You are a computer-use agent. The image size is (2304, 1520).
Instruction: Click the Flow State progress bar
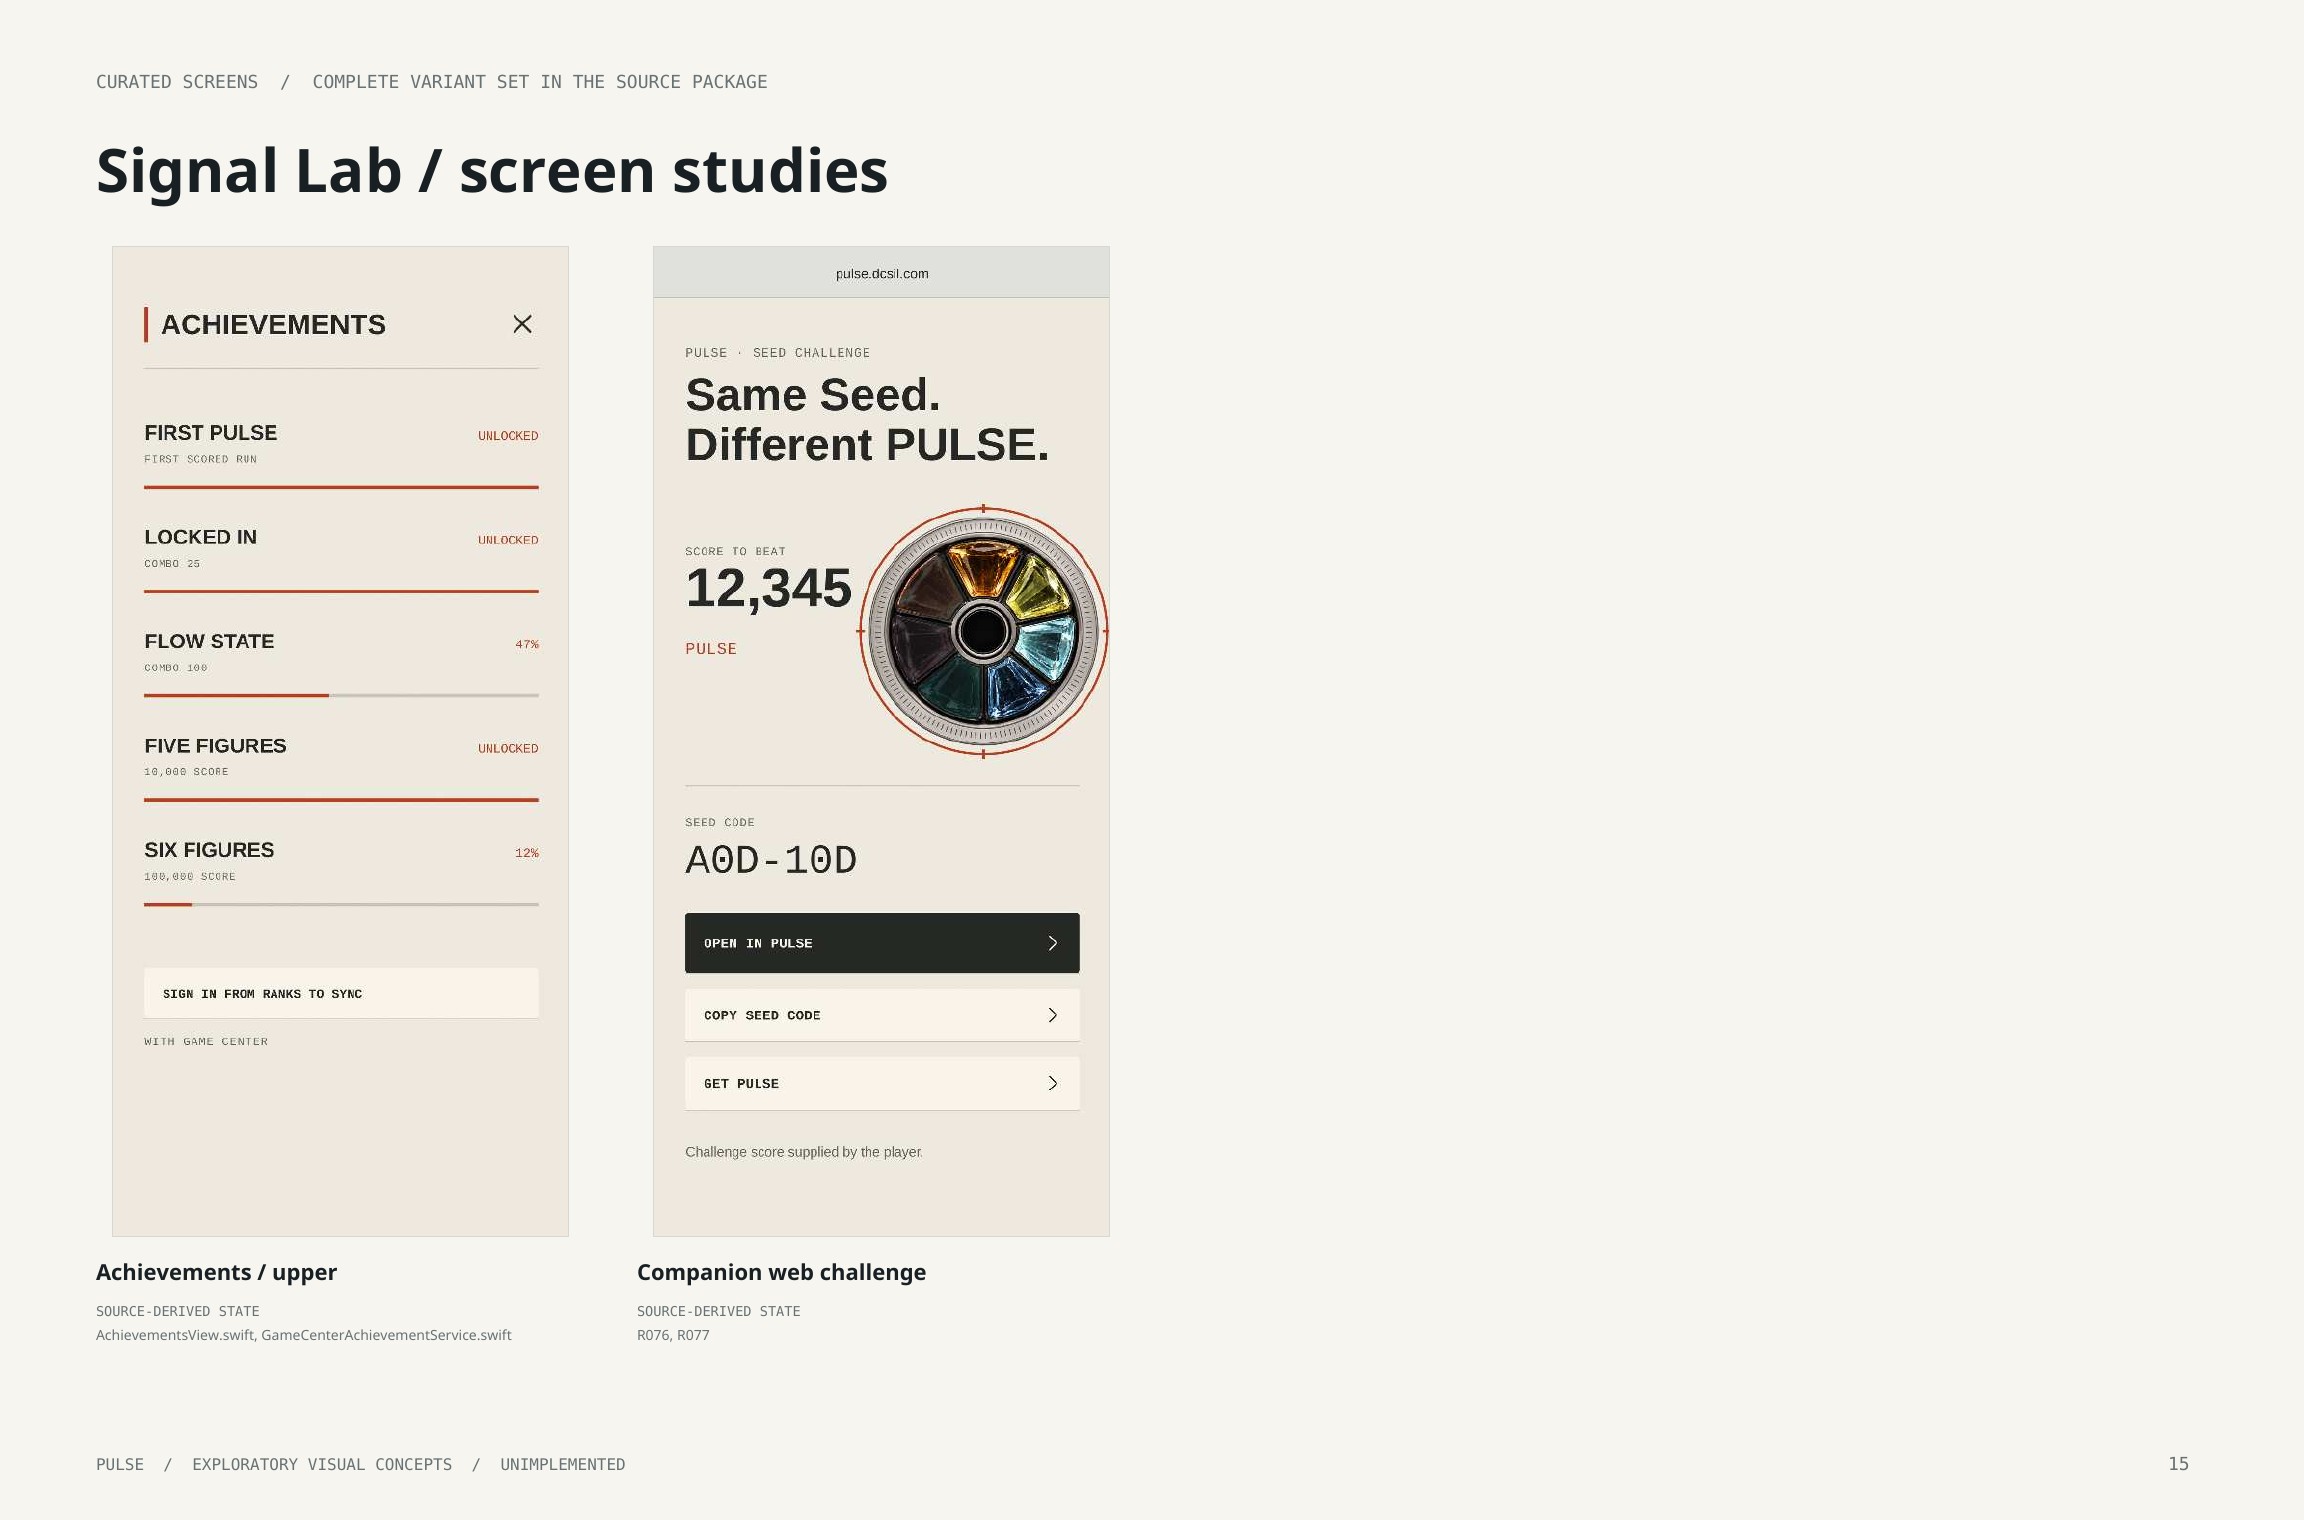click(341, 695)
